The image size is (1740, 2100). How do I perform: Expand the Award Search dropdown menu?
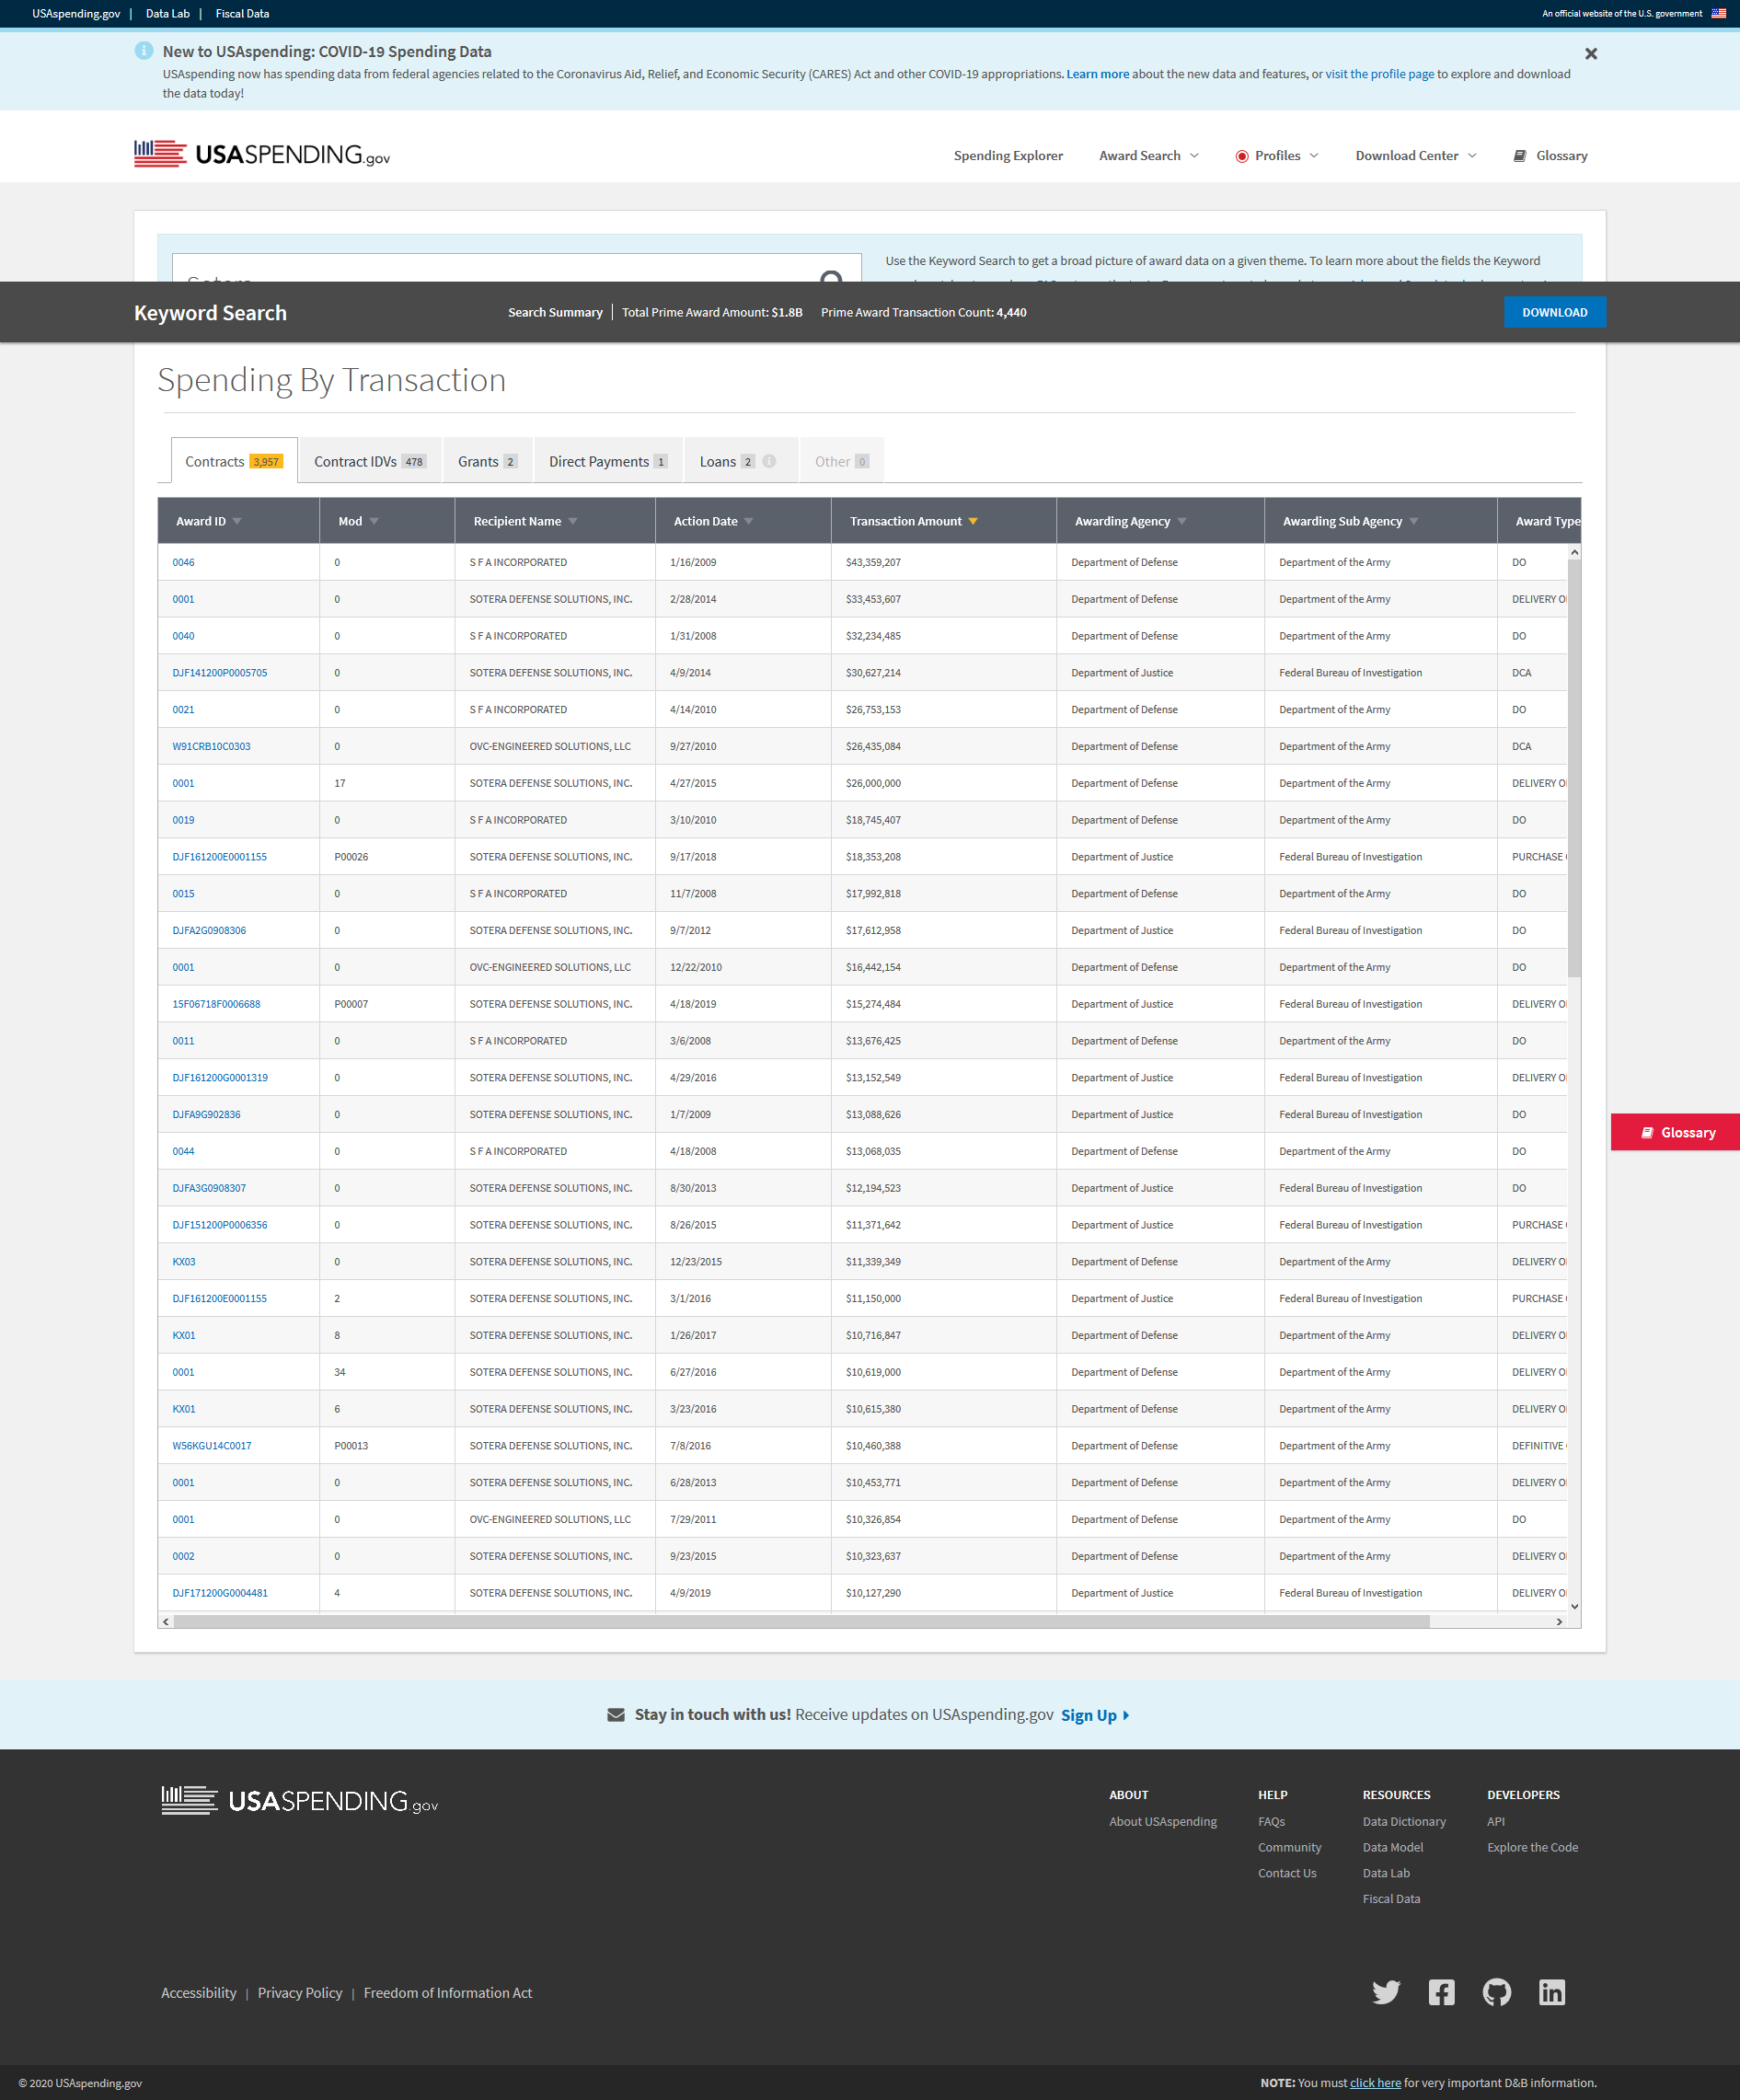click(x=1149, y=156)
